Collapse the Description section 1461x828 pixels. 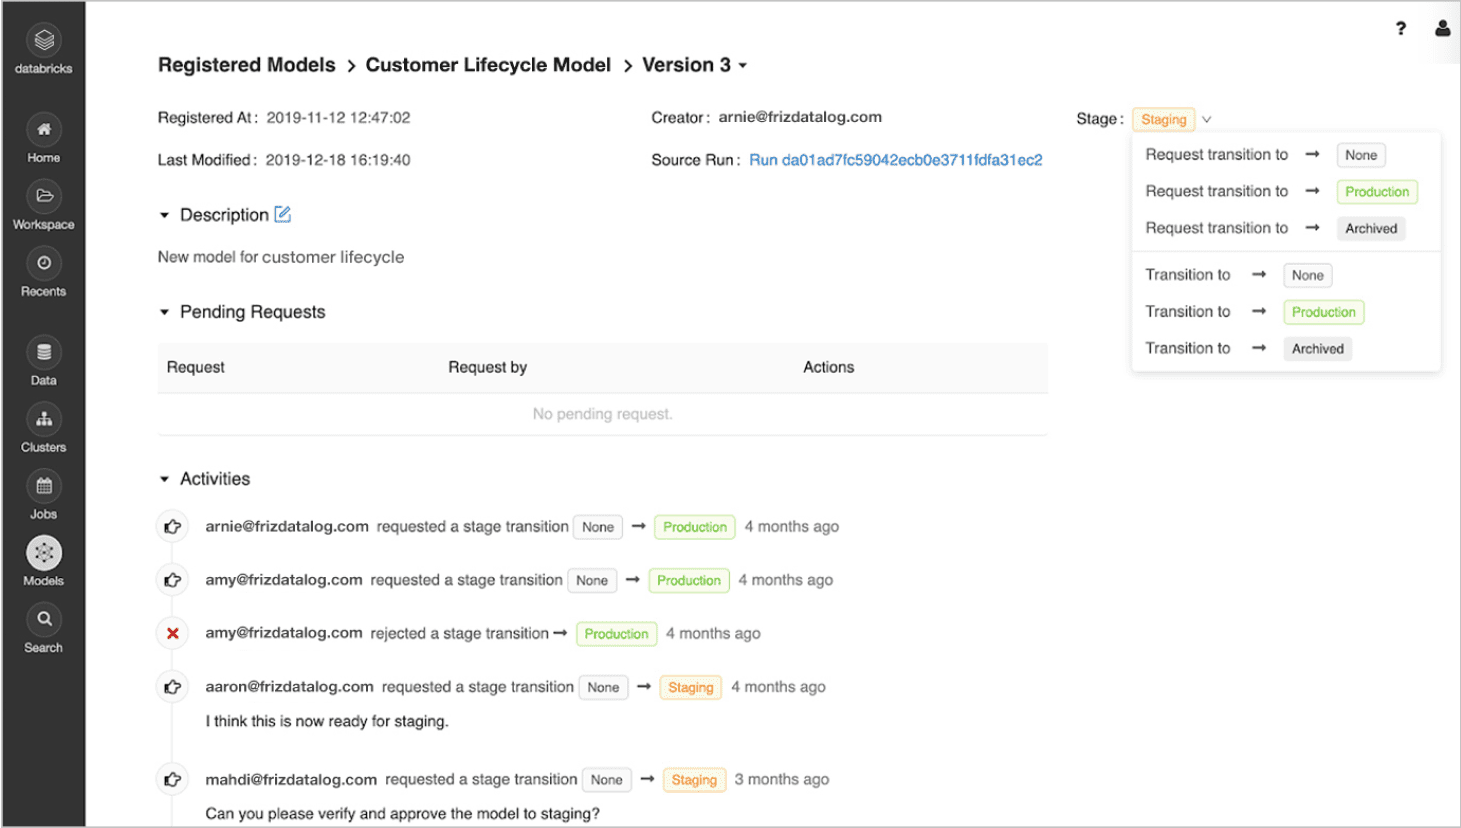(x=165, y=215)
